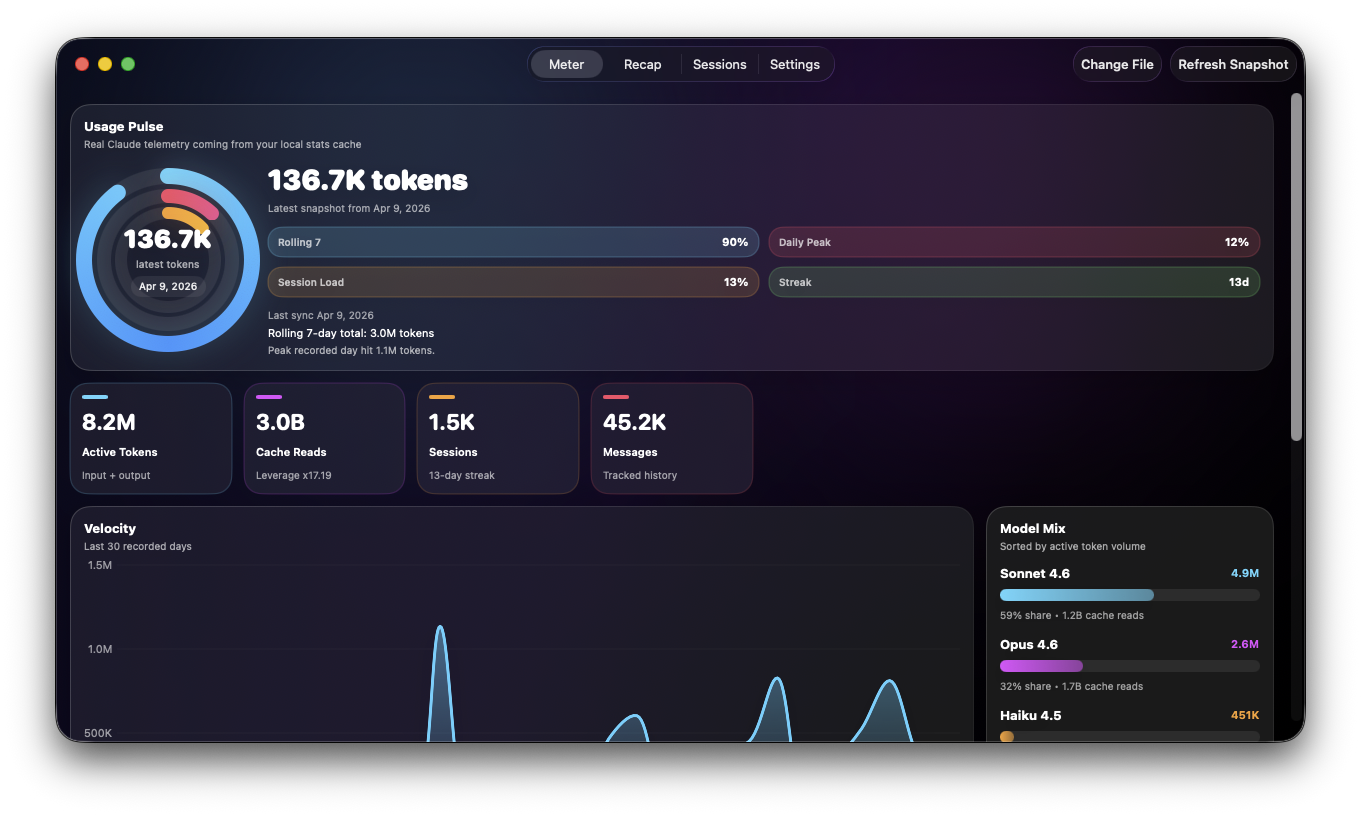Click the Opus 4.6 share bar
This screenshot has width=1361, height=816.
1129,666
